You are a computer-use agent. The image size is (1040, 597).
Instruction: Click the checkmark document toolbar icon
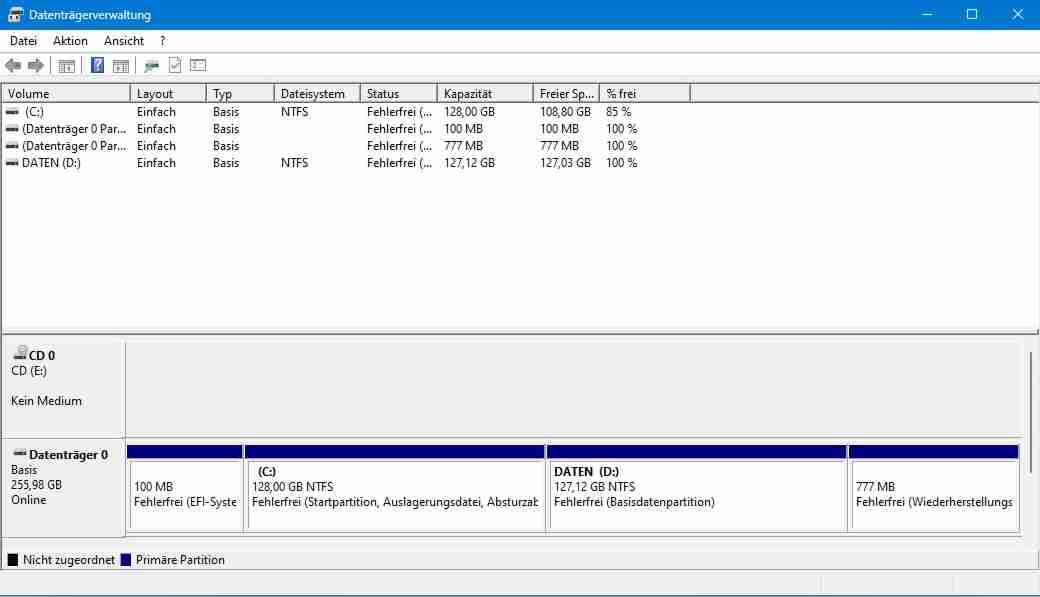click(x=175, y=66)
